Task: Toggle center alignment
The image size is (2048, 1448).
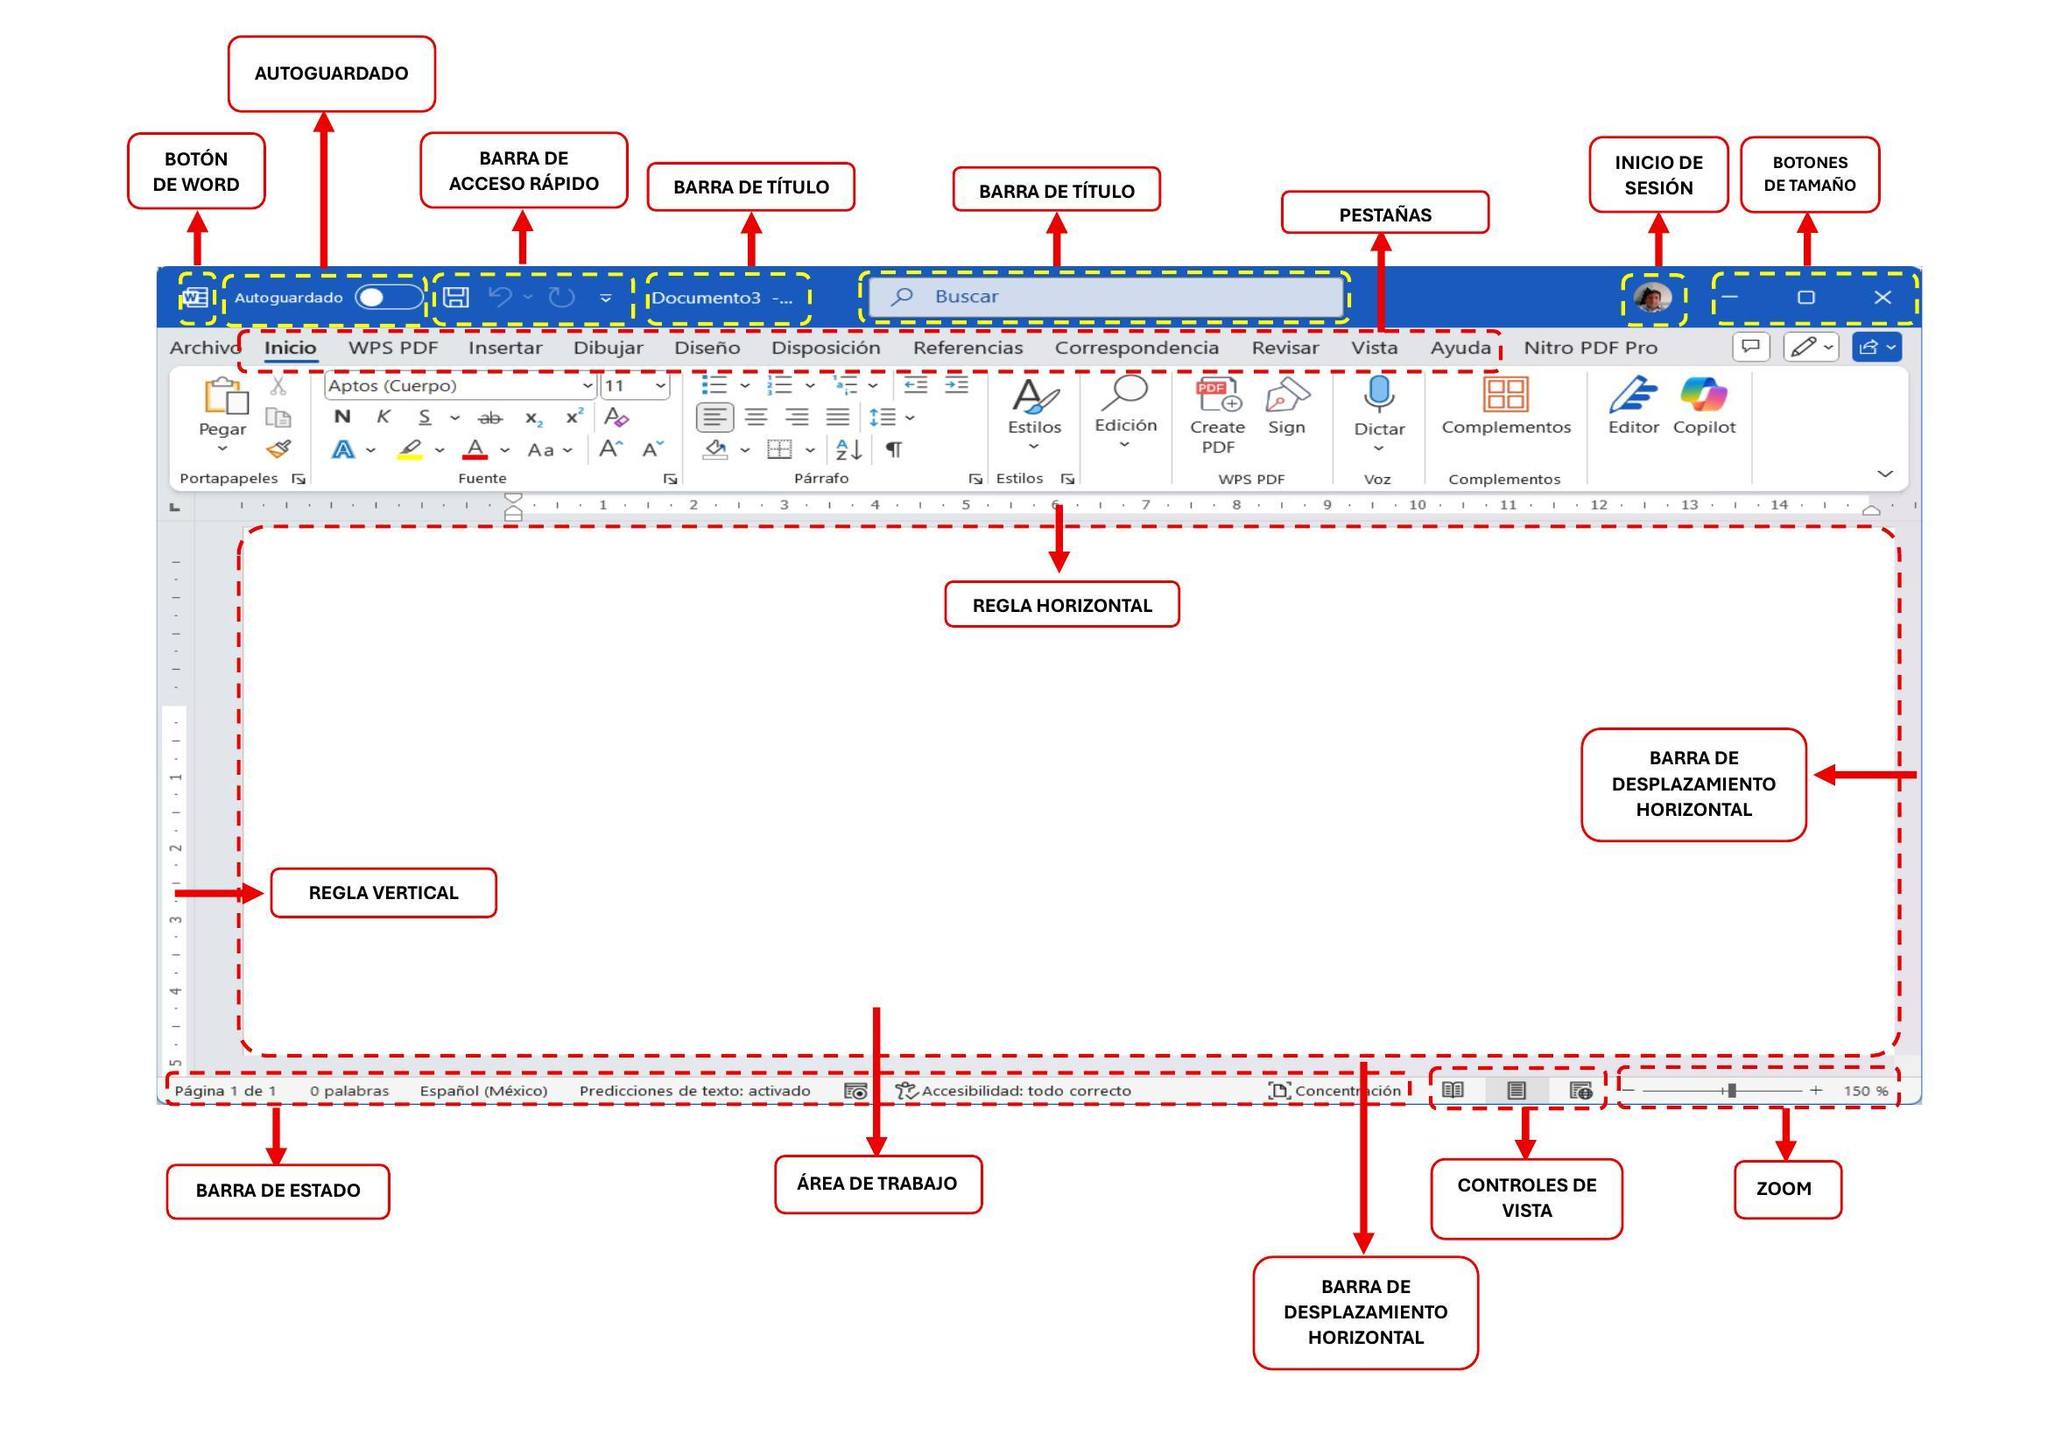Action: coord(756,417)
